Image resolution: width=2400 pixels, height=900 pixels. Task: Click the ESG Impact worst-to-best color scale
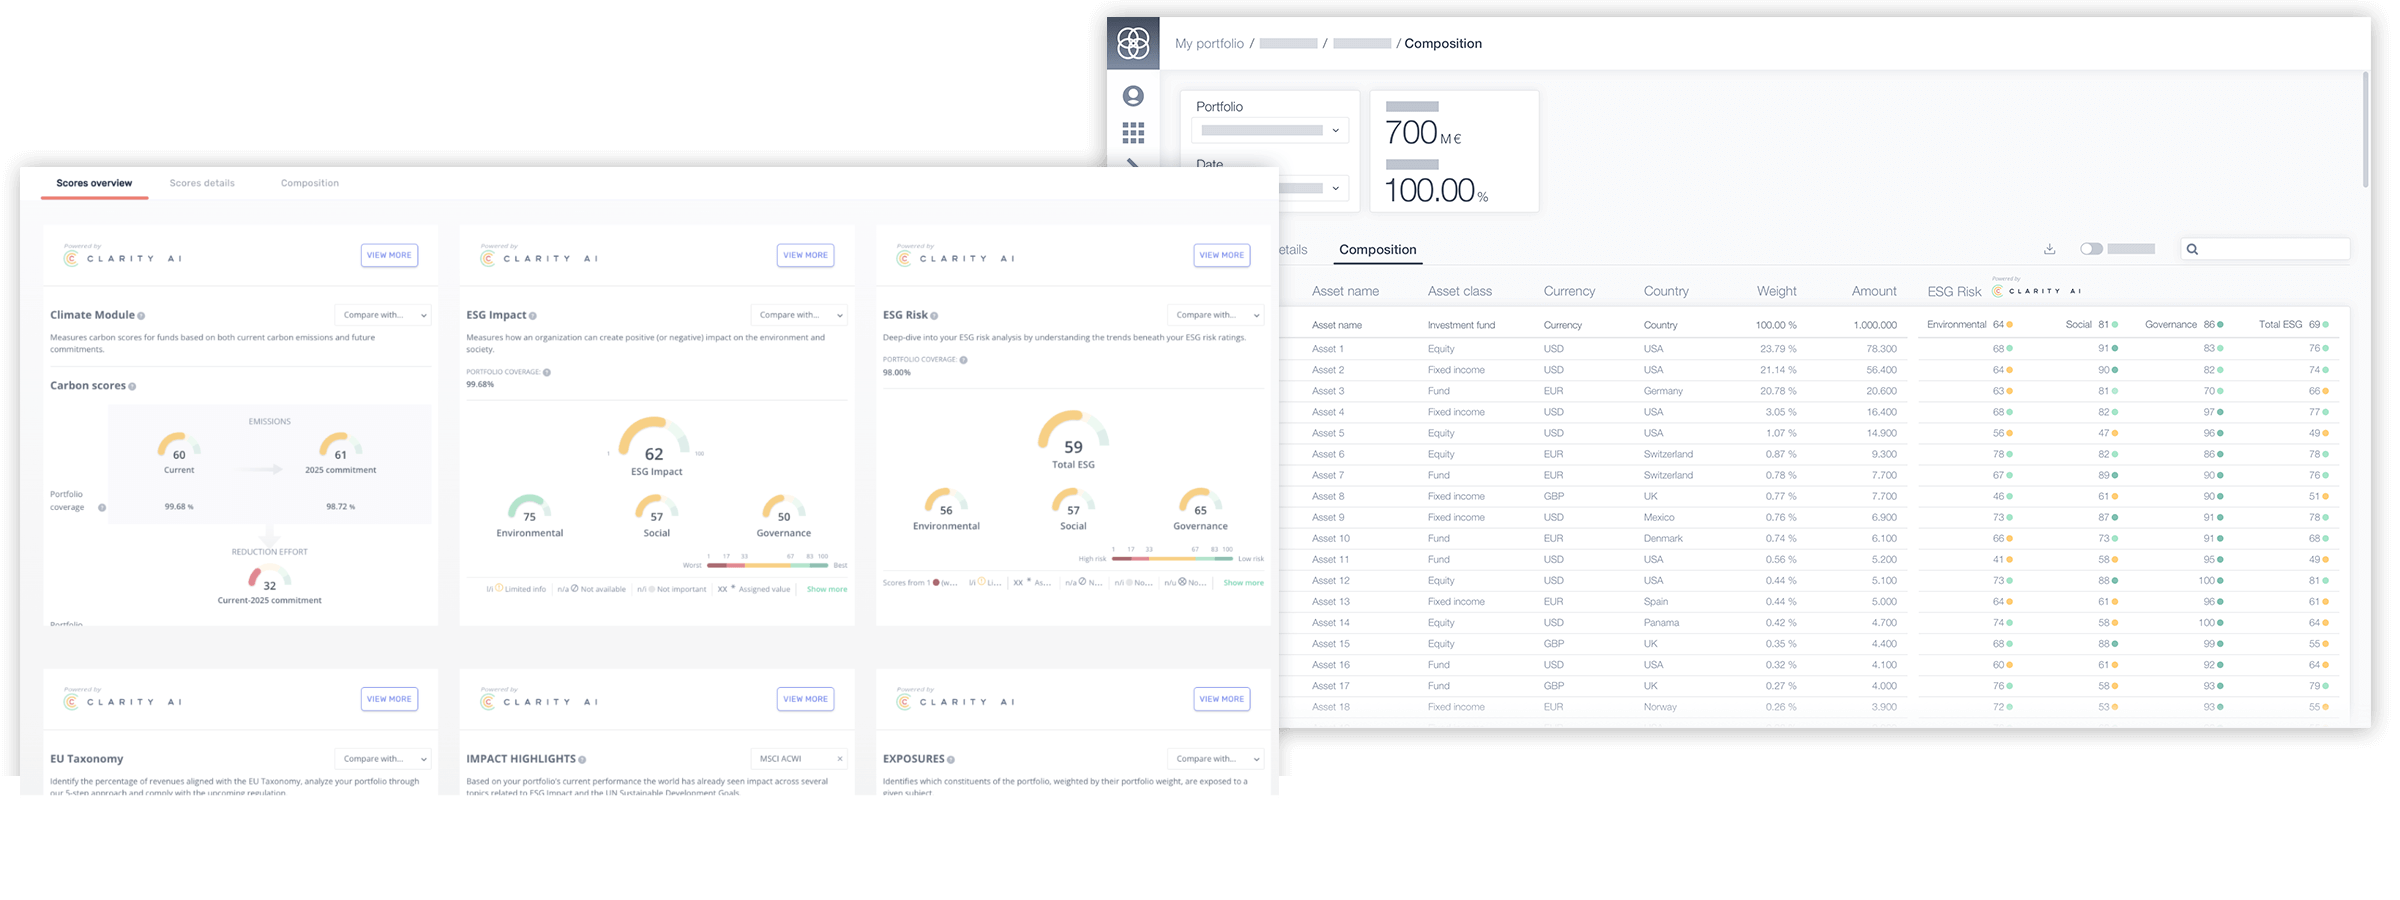[x=767, y=565]
